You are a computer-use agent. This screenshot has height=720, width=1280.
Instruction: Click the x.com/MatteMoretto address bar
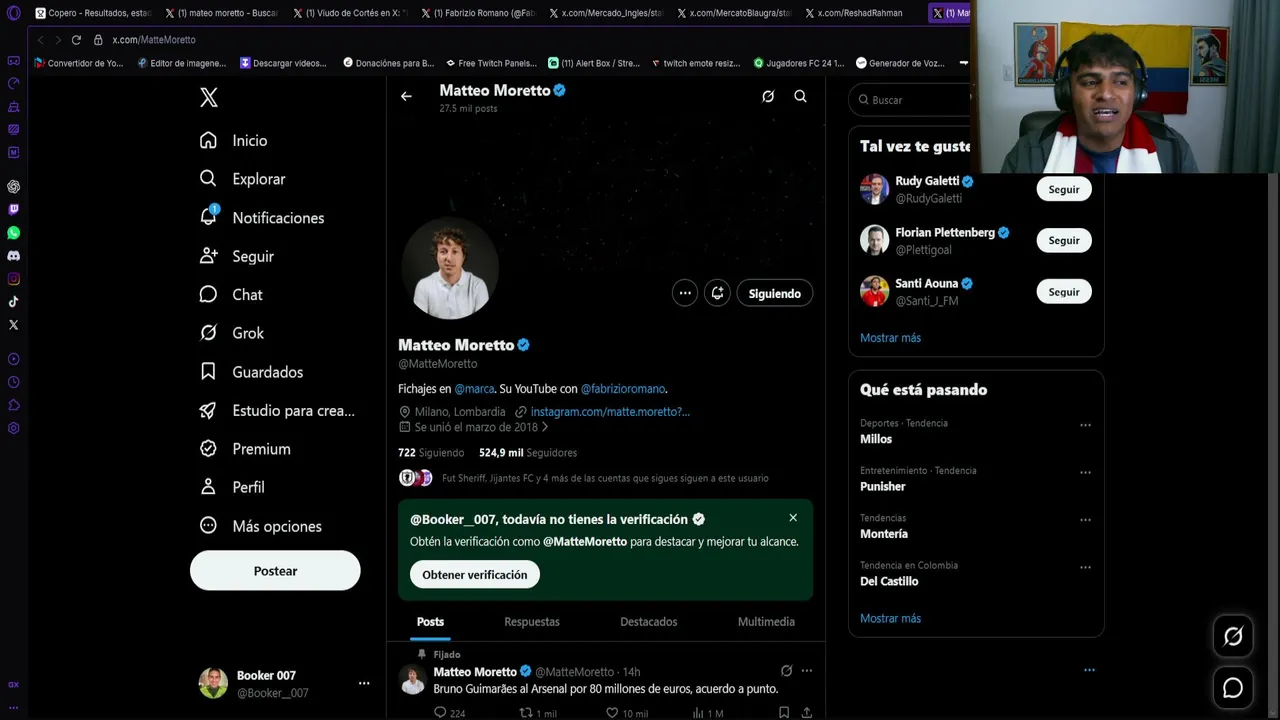154,40
